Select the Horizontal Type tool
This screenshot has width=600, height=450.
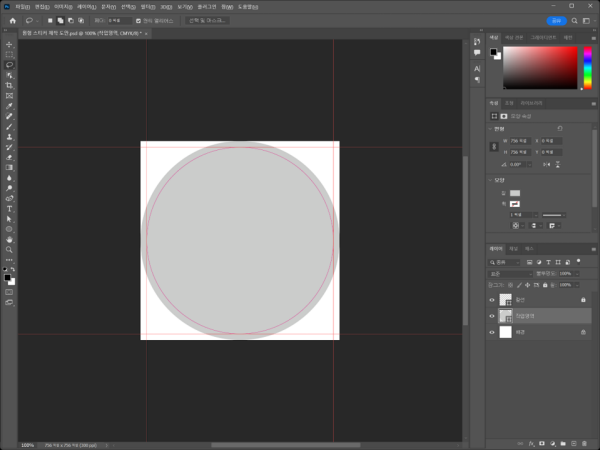(10, 208)
